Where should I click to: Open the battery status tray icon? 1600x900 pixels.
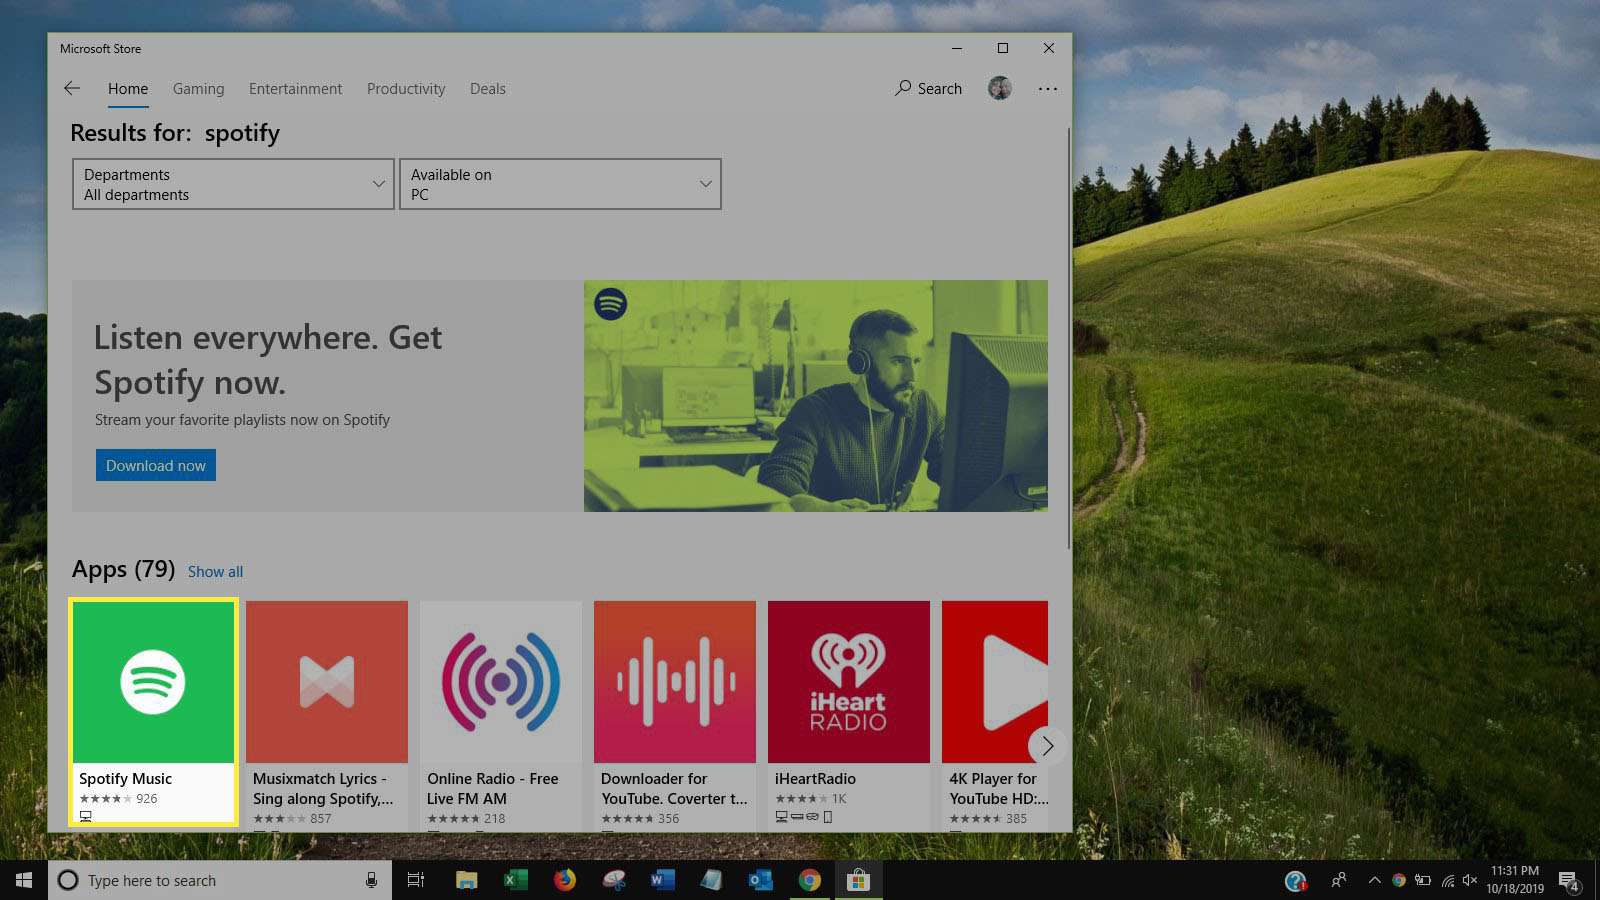tap(1422, 880)
